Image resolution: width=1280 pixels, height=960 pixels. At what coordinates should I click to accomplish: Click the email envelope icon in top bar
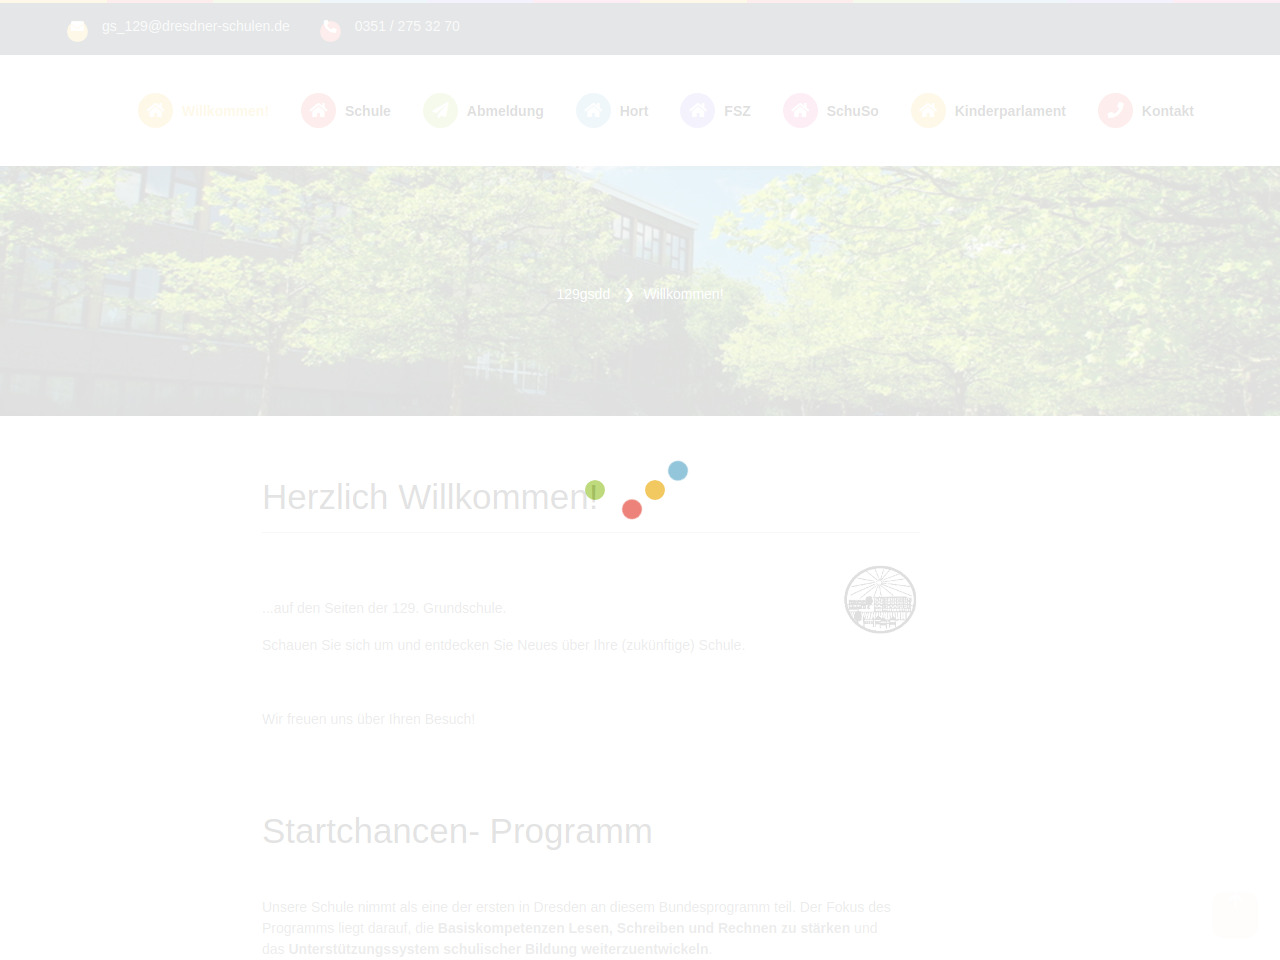(x=77, y=31)
